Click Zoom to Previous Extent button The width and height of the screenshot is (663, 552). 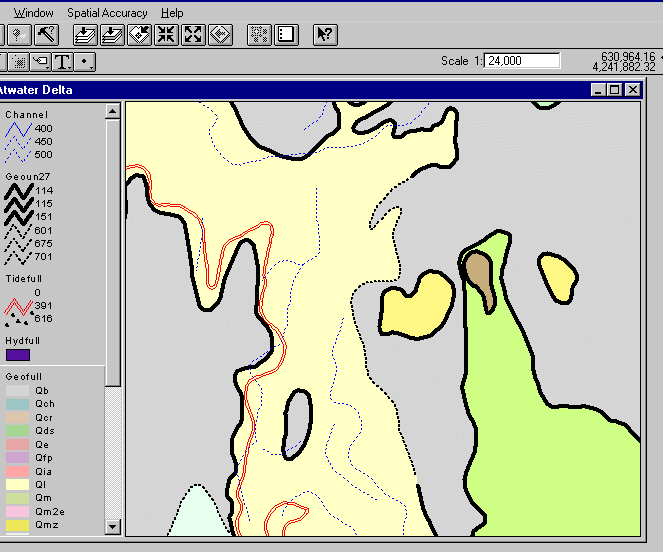pos(221,34)
